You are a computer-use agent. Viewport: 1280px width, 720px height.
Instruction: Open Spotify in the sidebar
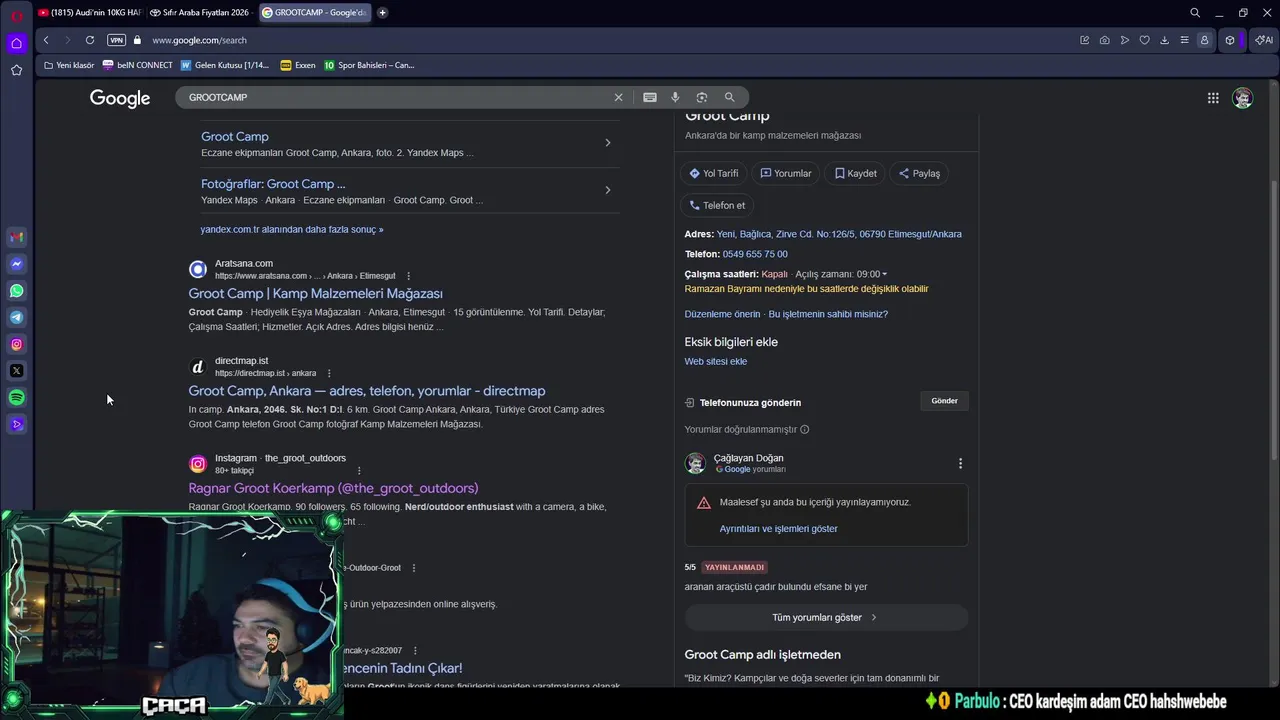pyautogui.click(x=16, y=397)
